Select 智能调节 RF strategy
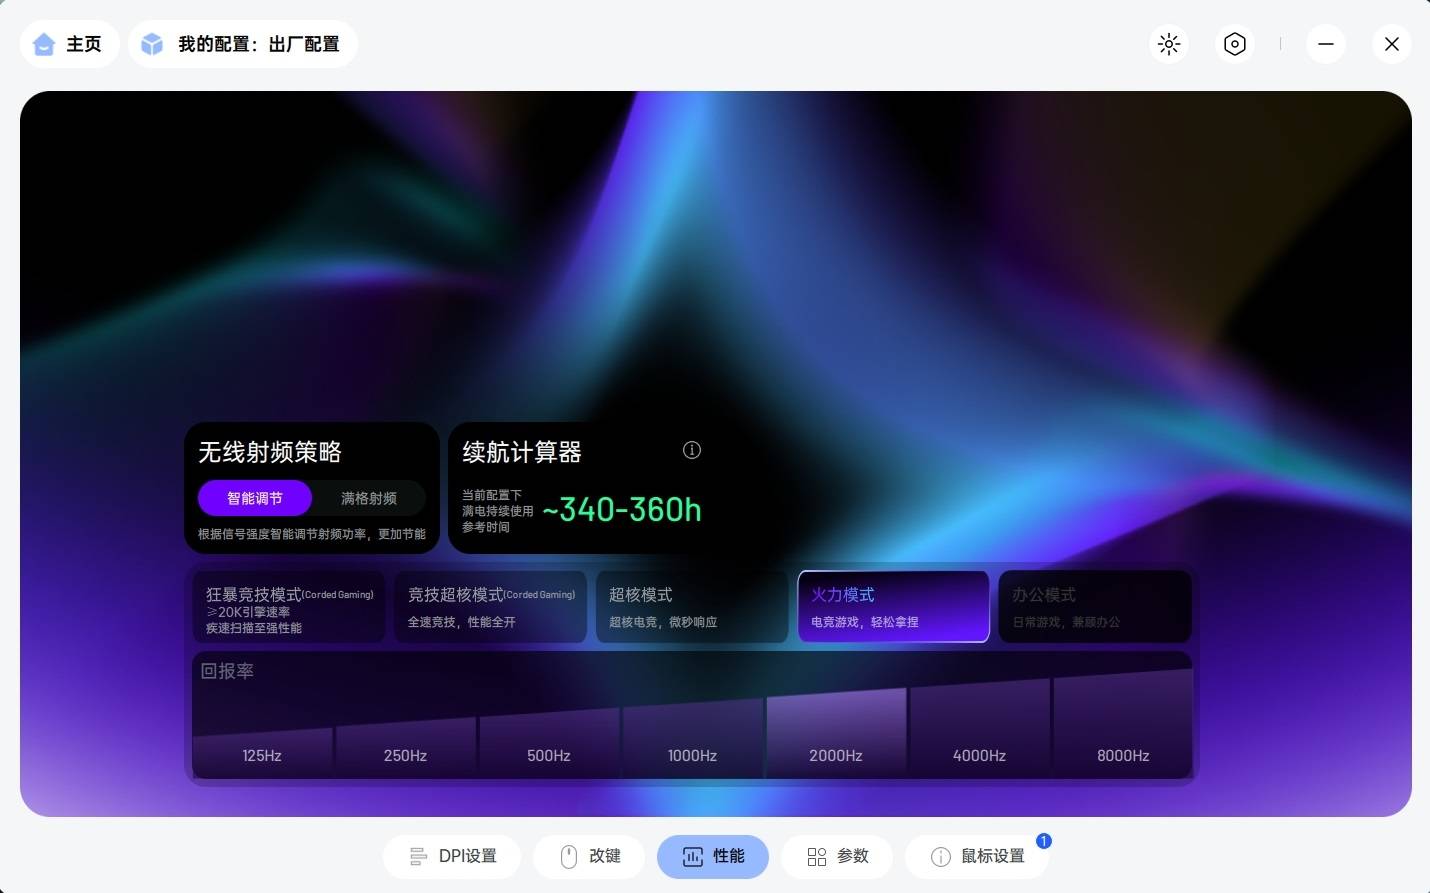The height and width of the screenshot is (893, 1430). (x=255, y=498)
